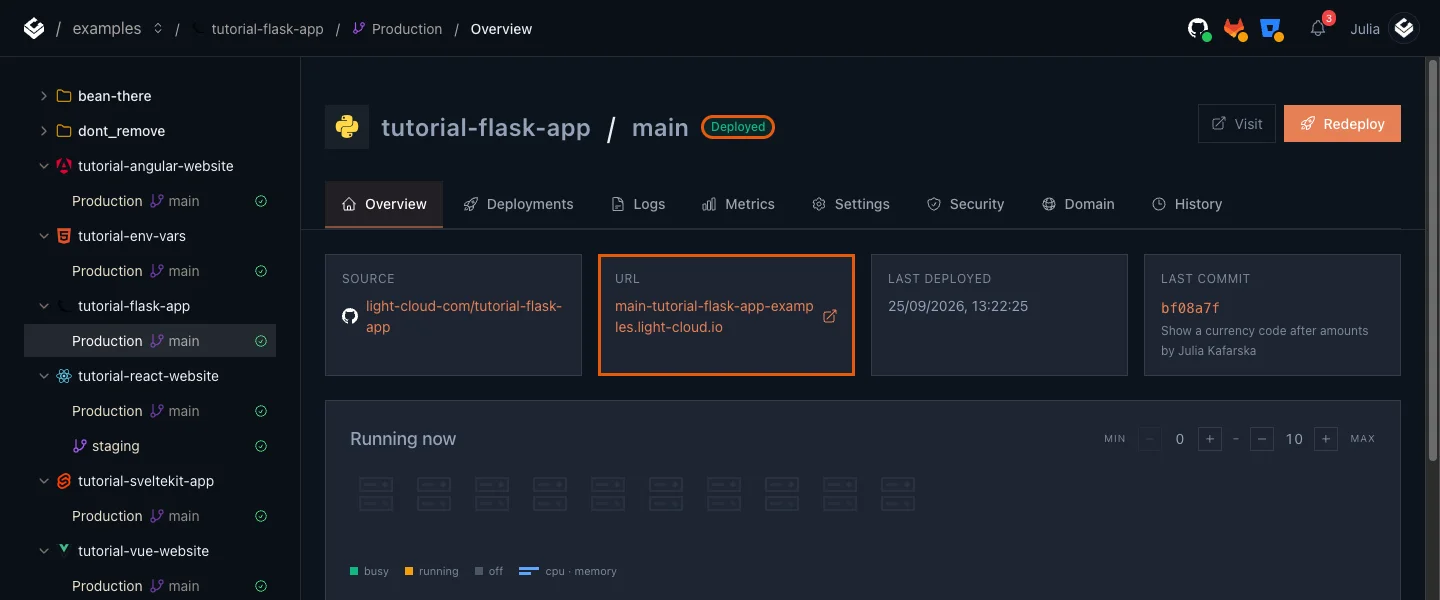The width and height of the screenshot is (1440, 600).
Task: Open commit bf08a7f
Action: [1190, 308]
